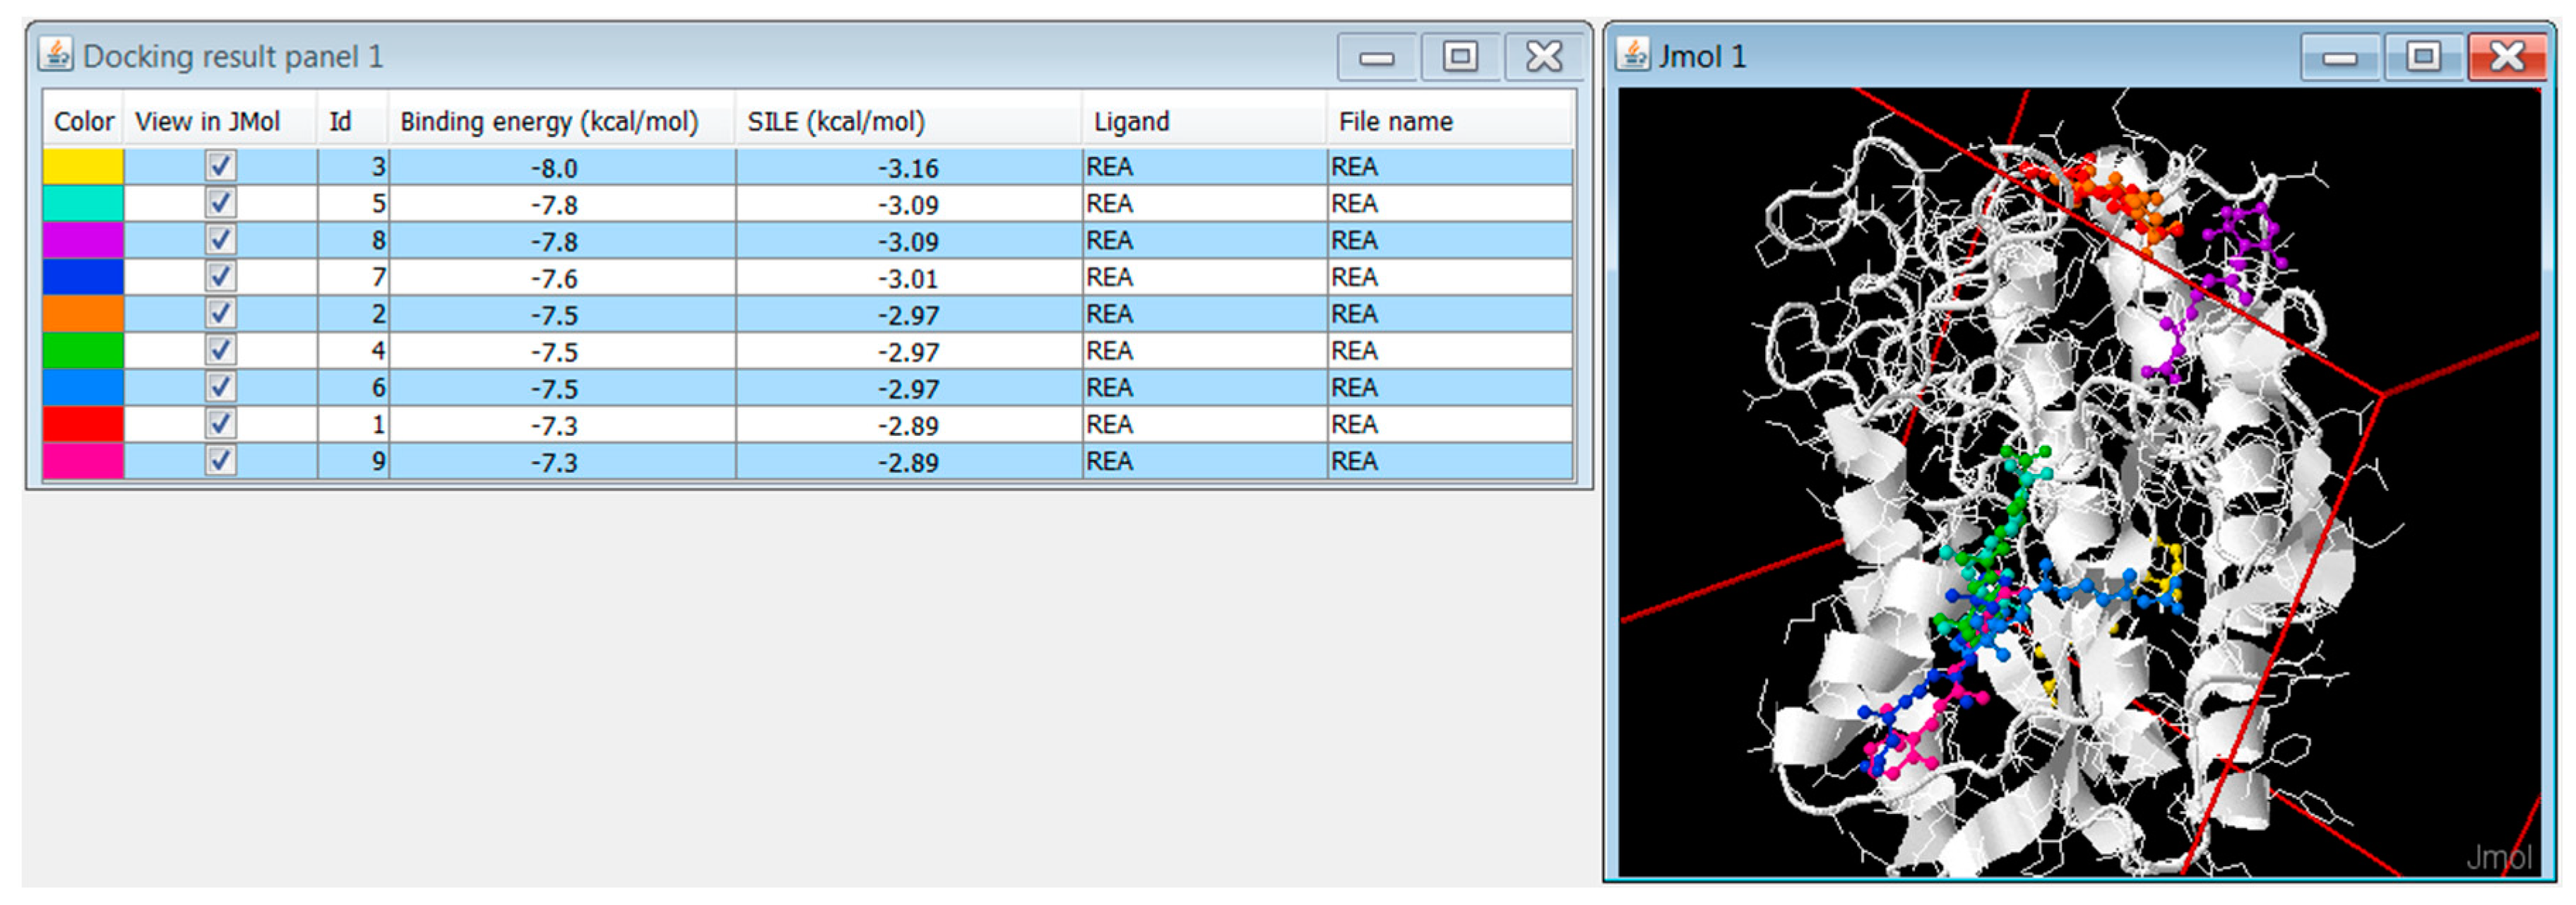Image resolution: width=2576 pixels, height=905 pixels.
Task: Select binding energy -7.5 in Id 6 row
Action: [562, 387]
